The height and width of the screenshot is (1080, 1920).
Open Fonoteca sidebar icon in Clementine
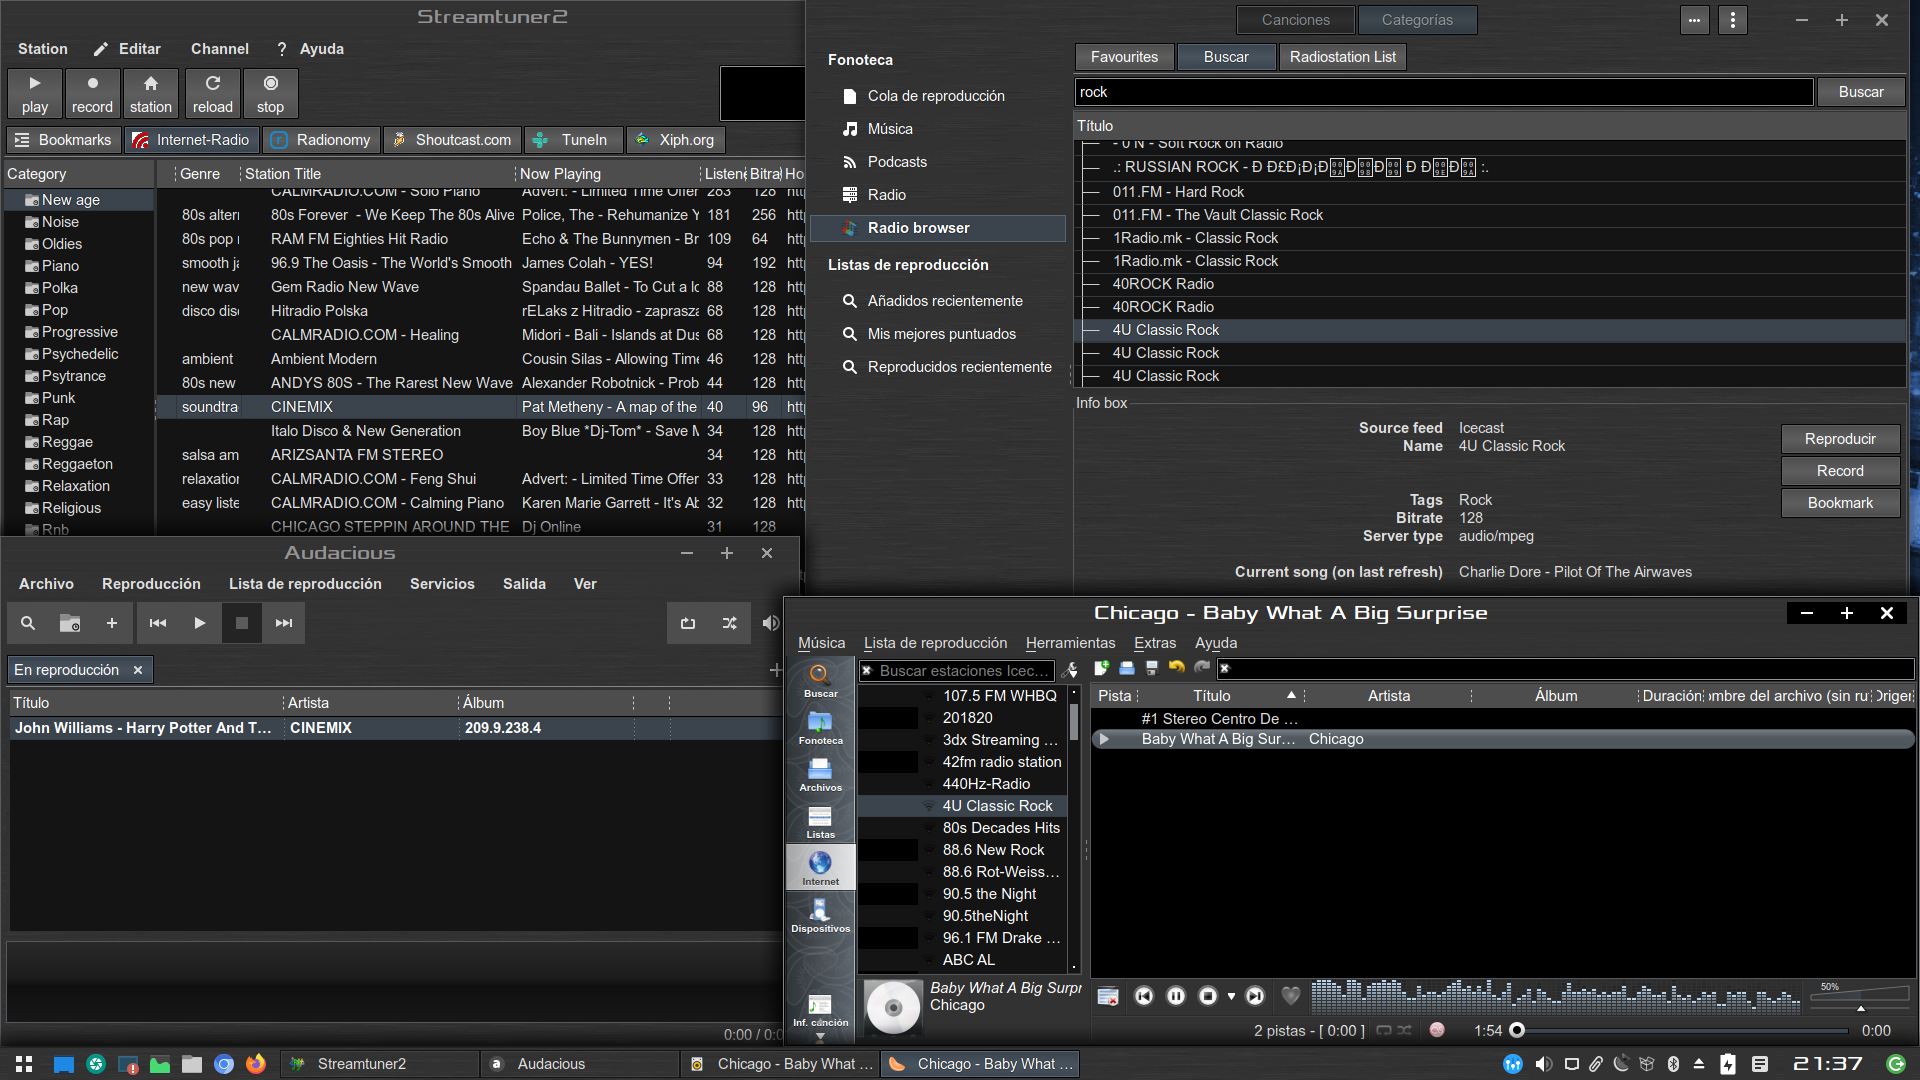coord(820,727)
